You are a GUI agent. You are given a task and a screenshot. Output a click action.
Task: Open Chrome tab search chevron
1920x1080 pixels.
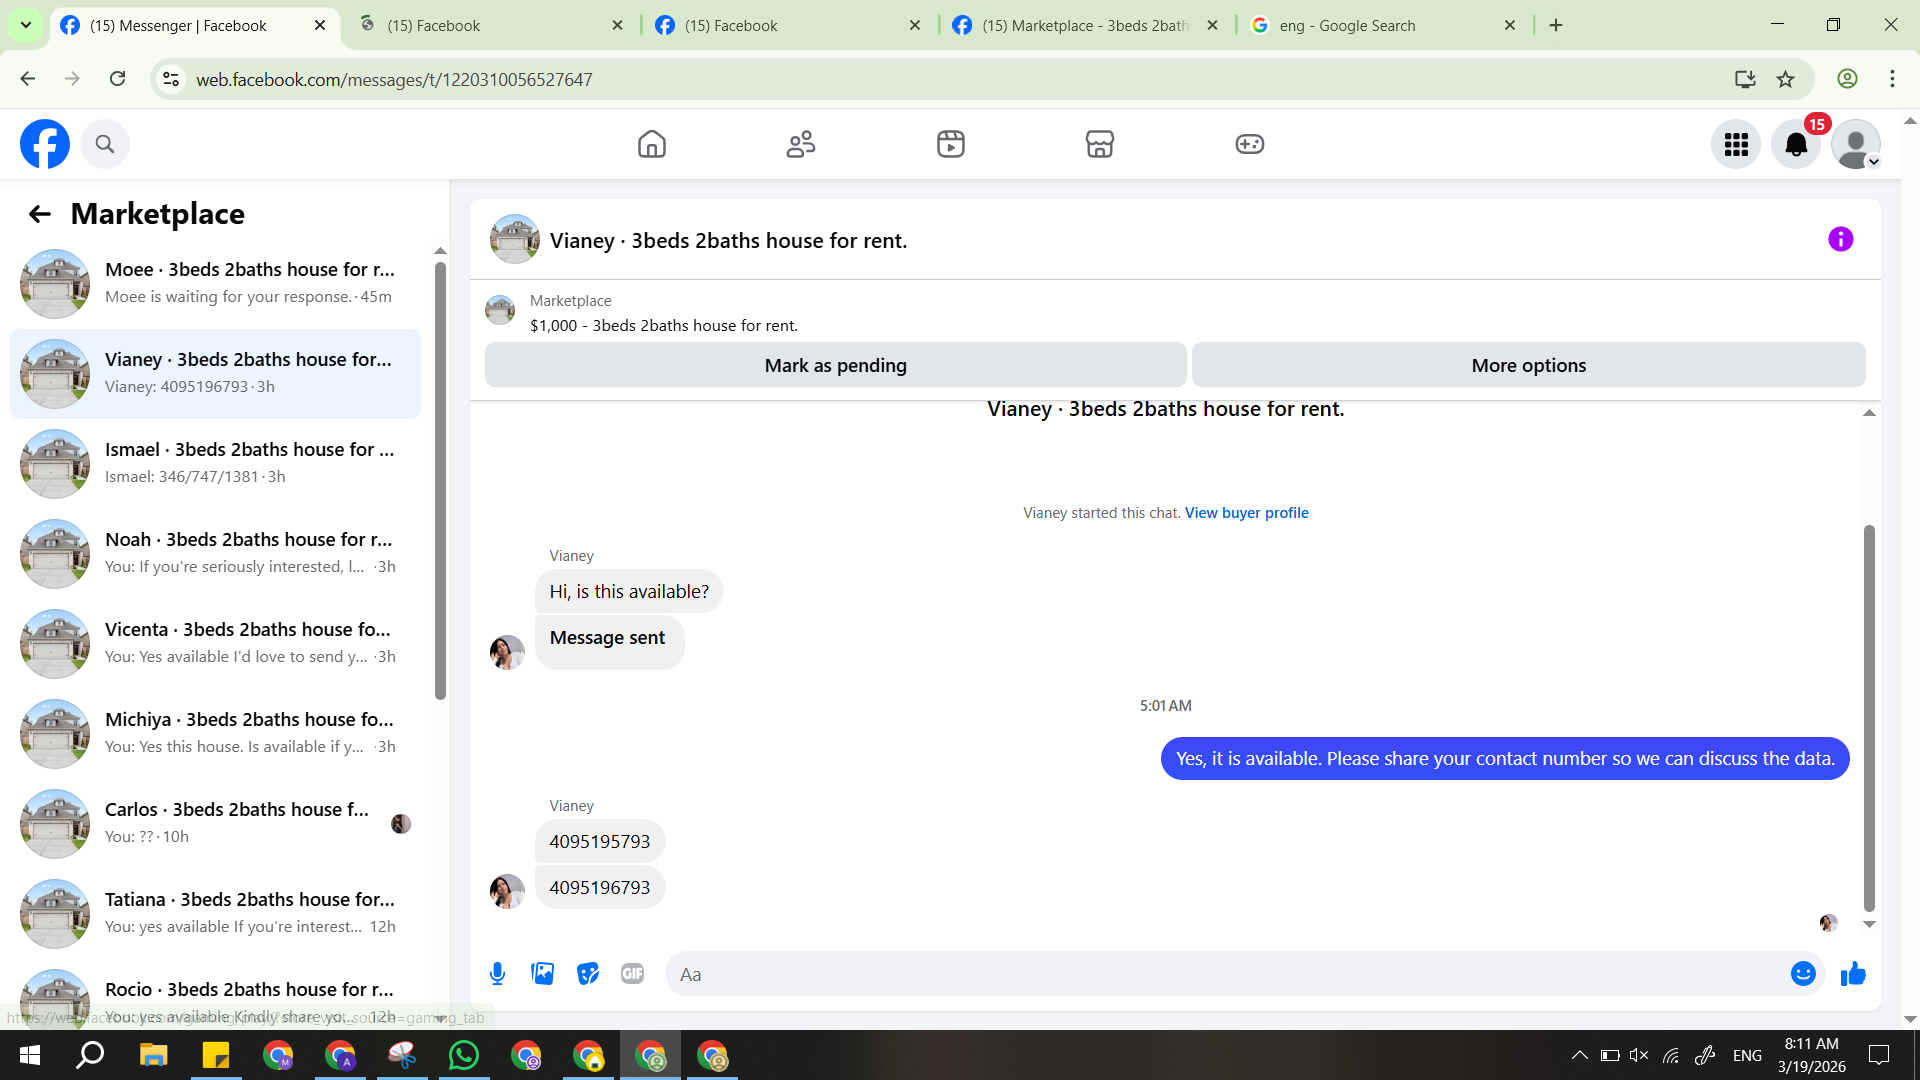pos(25,25)
